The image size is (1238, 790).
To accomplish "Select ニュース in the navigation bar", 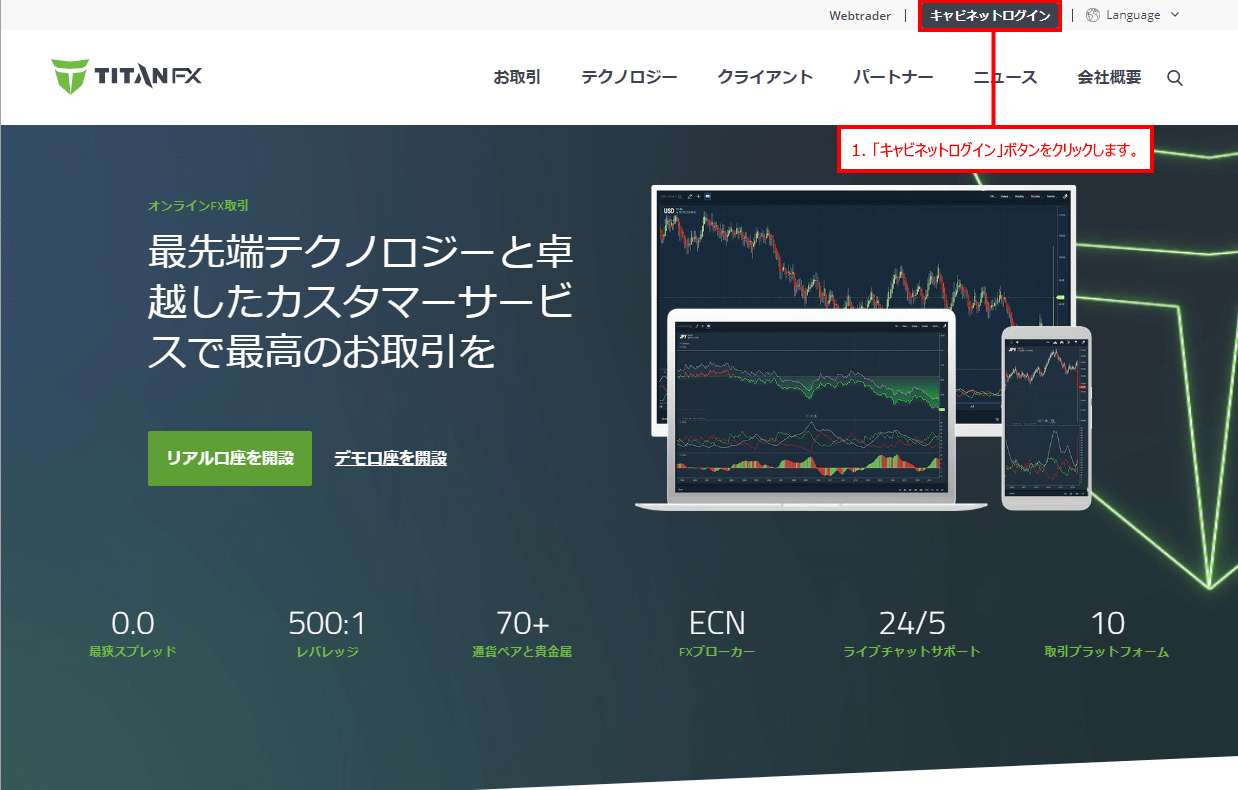I will (x=1005, y=77).
